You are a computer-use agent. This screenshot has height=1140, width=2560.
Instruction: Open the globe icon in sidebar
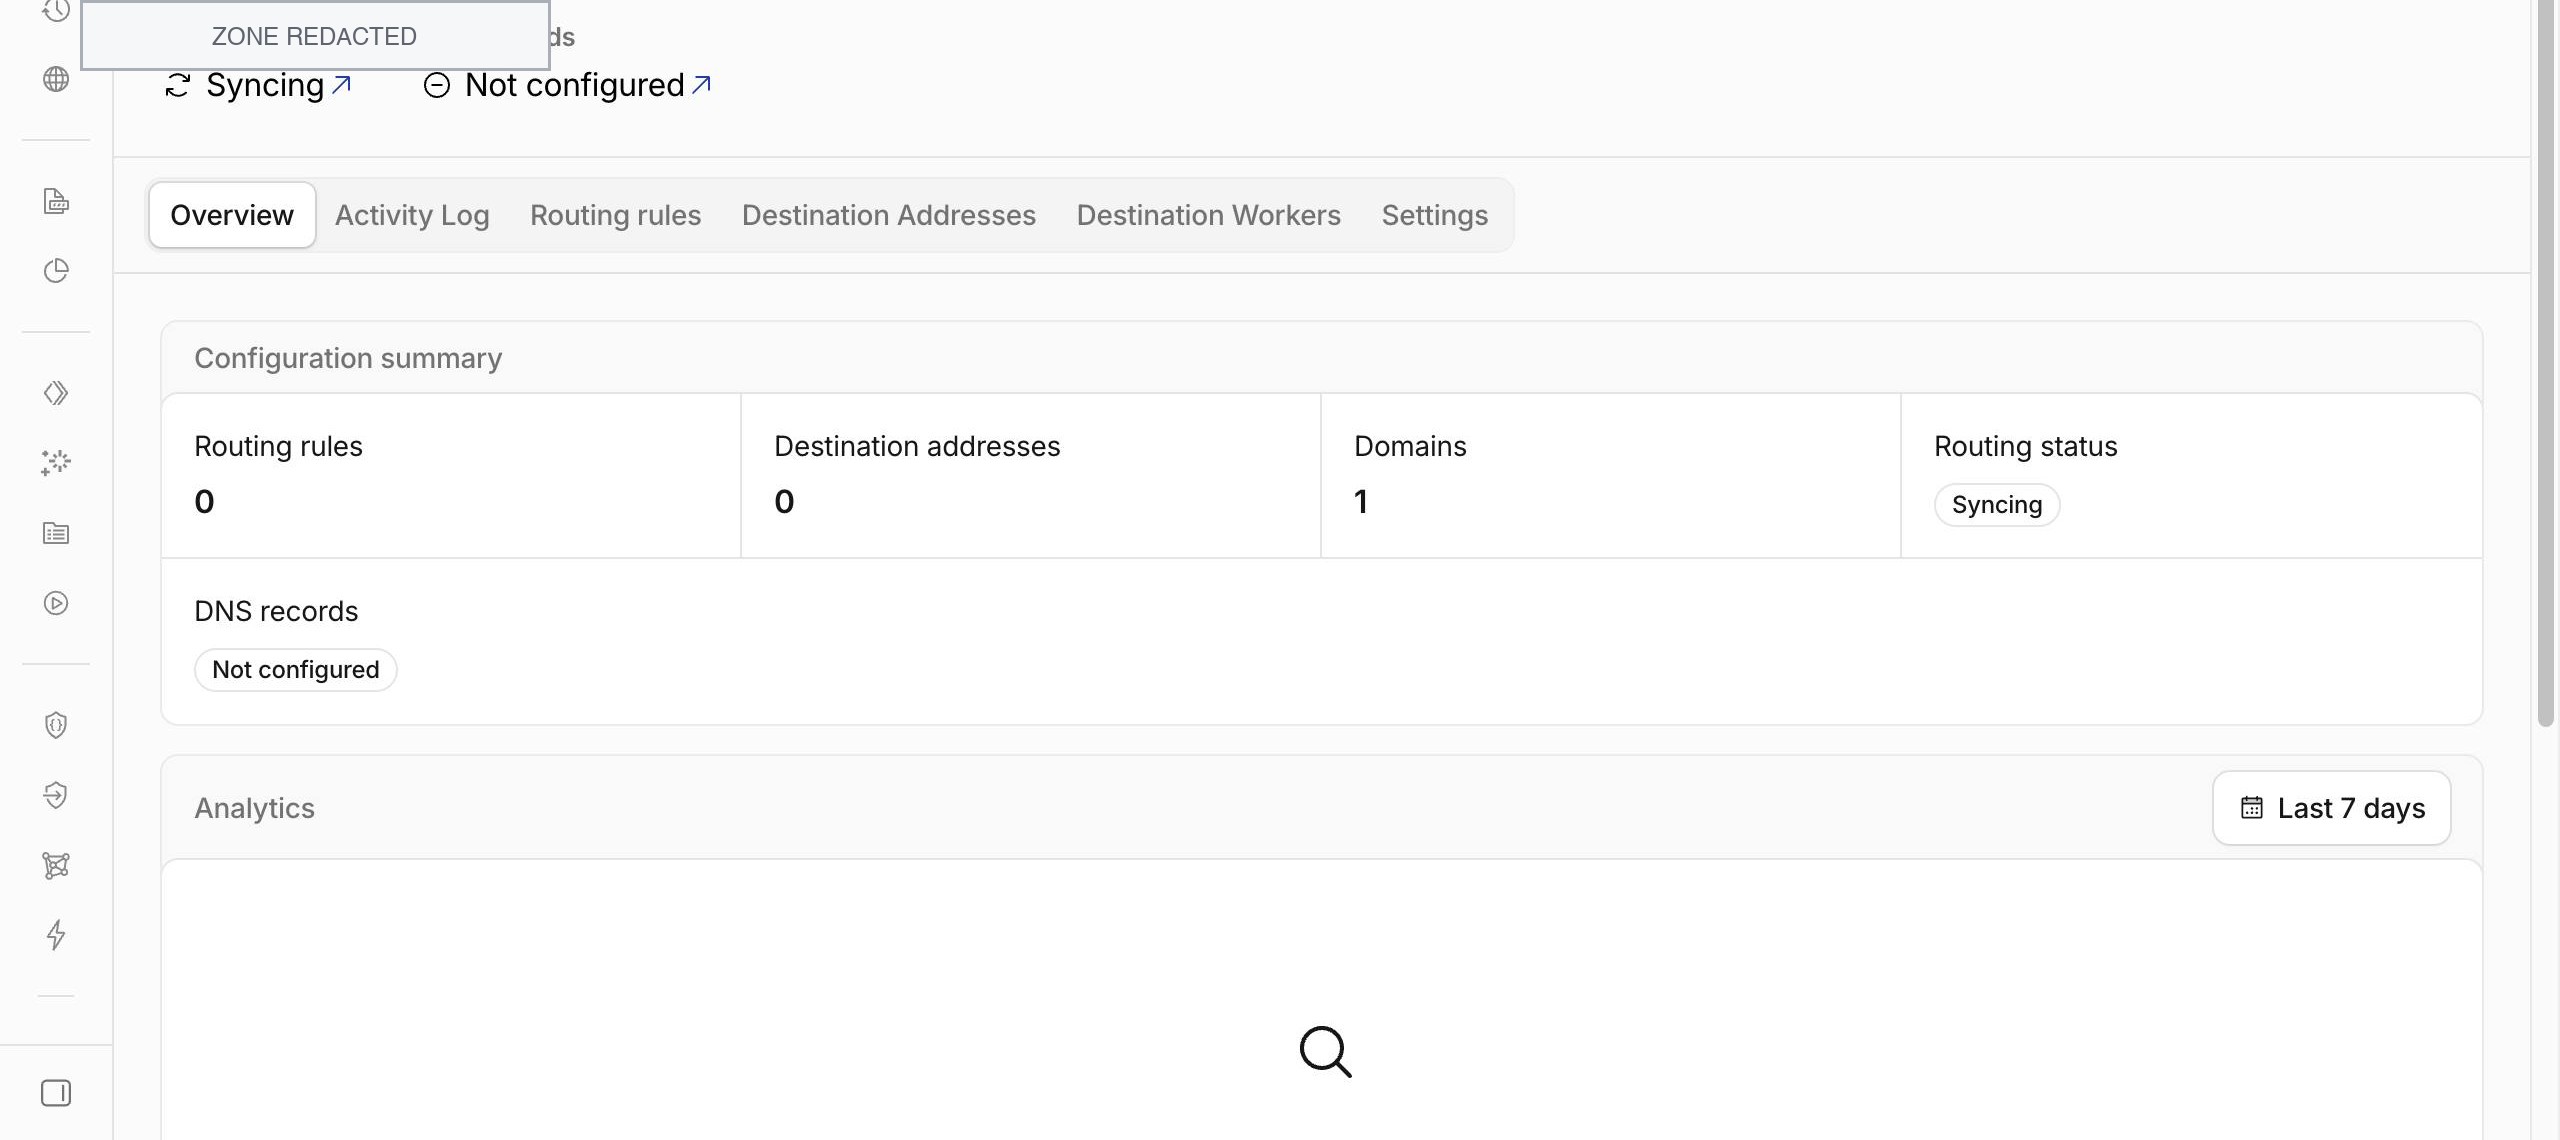tap(56, 79)
